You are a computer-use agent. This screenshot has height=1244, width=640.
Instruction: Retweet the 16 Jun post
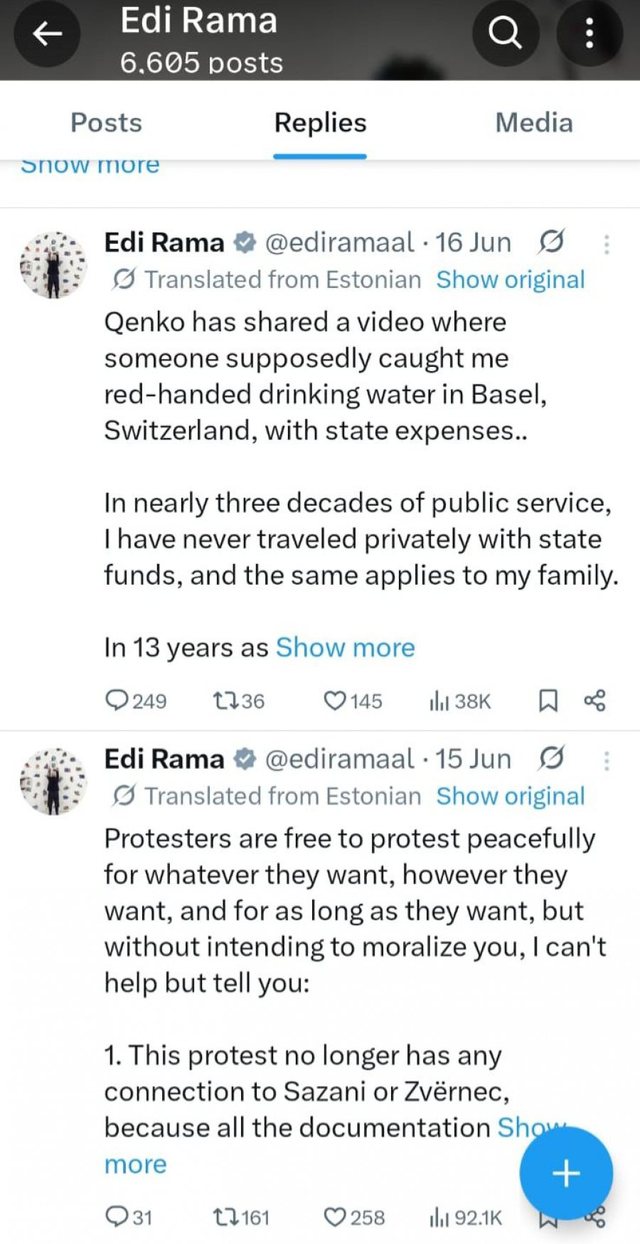pos(239,701)
